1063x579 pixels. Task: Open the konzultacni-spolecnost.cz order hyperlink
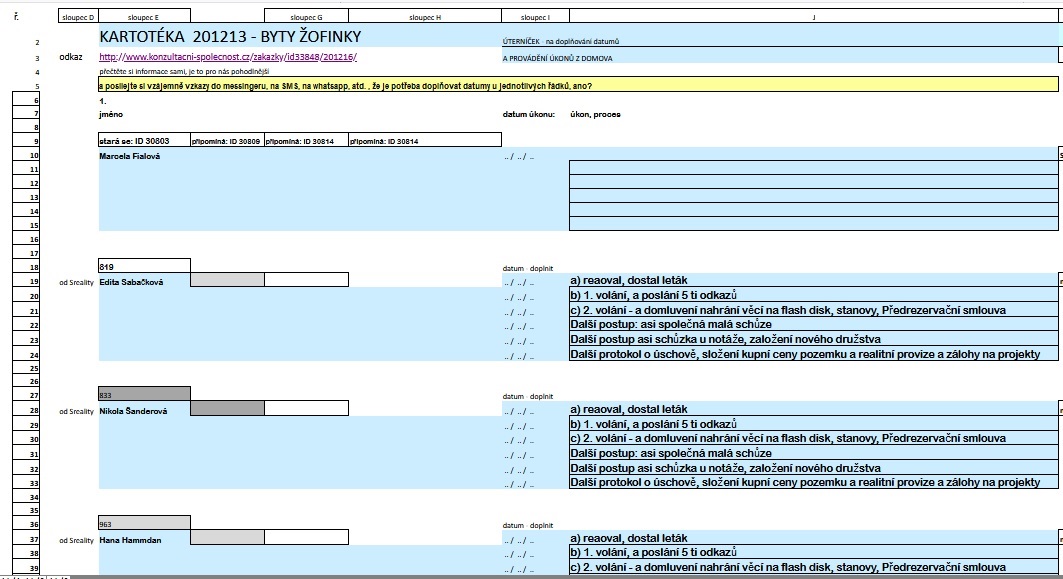coord(228,57)
